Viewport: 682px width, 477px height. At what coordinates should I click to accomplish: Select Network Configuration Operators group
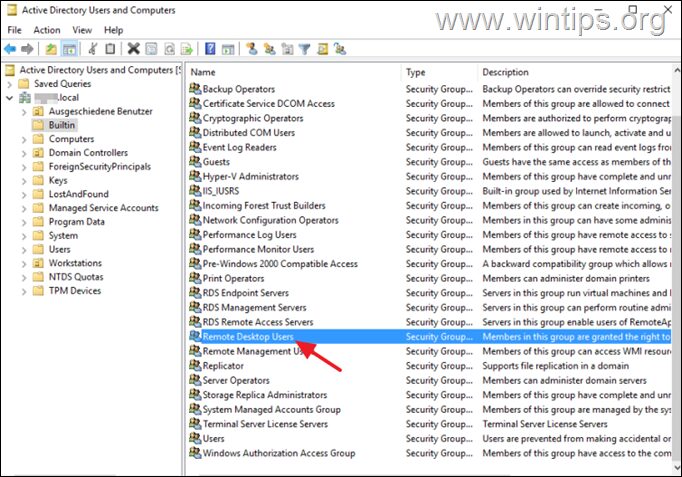270,220
